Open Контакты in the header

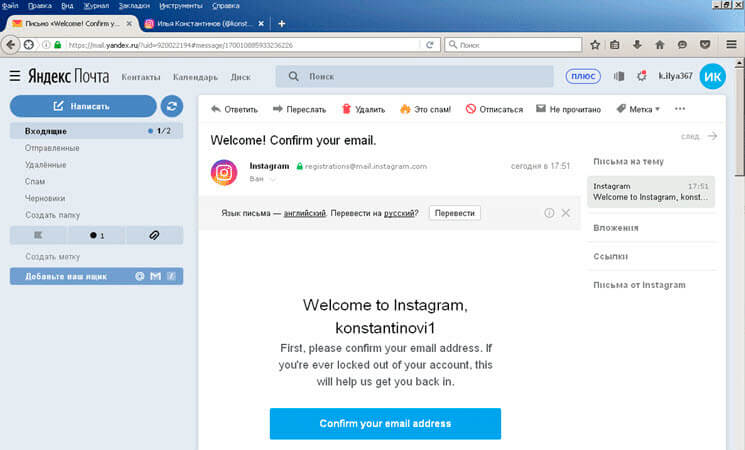141,77
